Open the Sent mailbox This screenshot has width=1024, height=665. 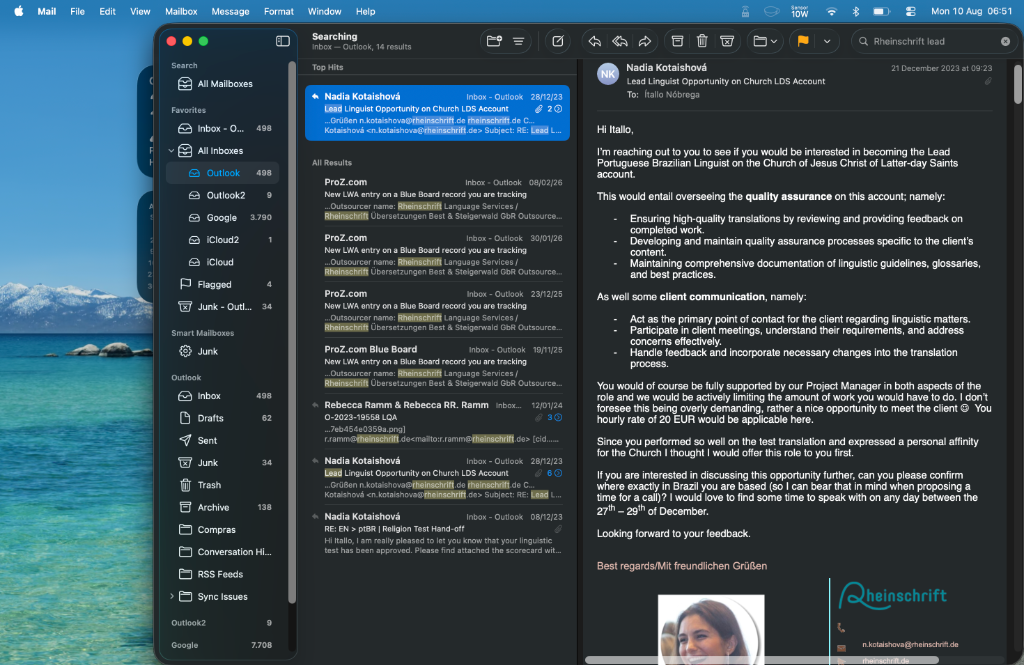(x=224, y=440)
